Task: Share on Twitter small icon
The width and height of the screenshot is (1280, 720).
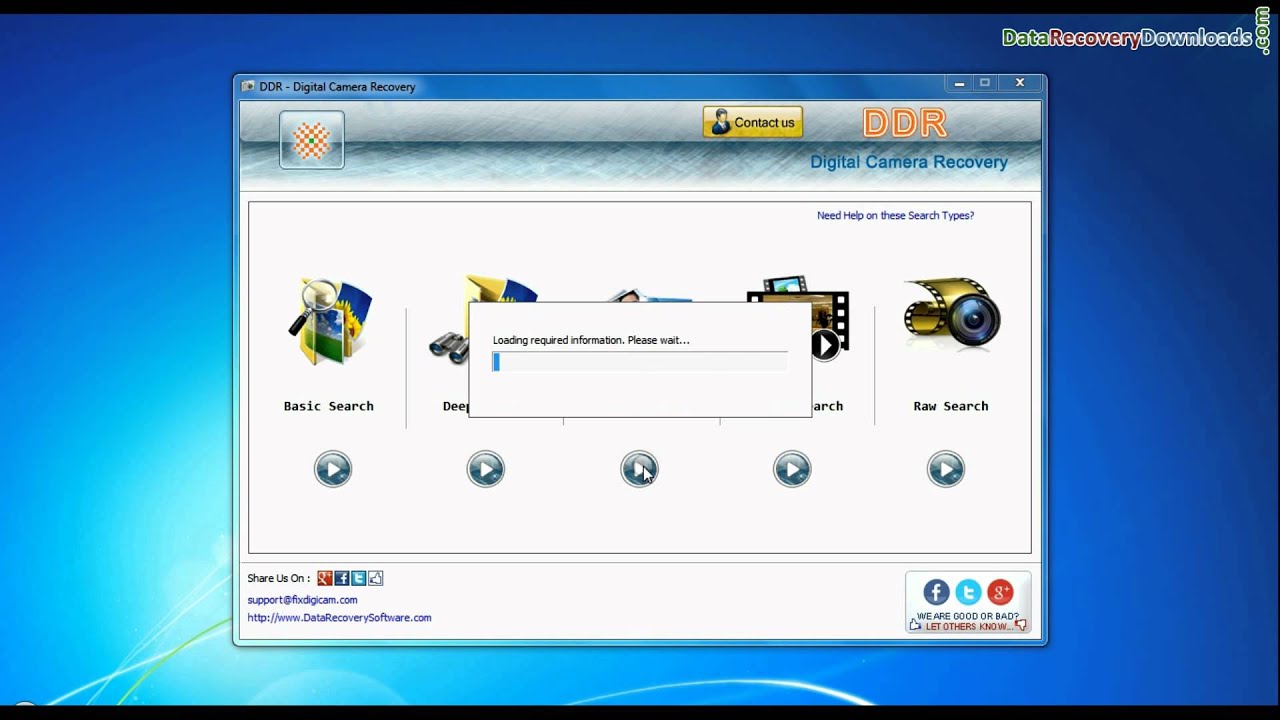Action: pyautogui.click(x=359, y=578)
